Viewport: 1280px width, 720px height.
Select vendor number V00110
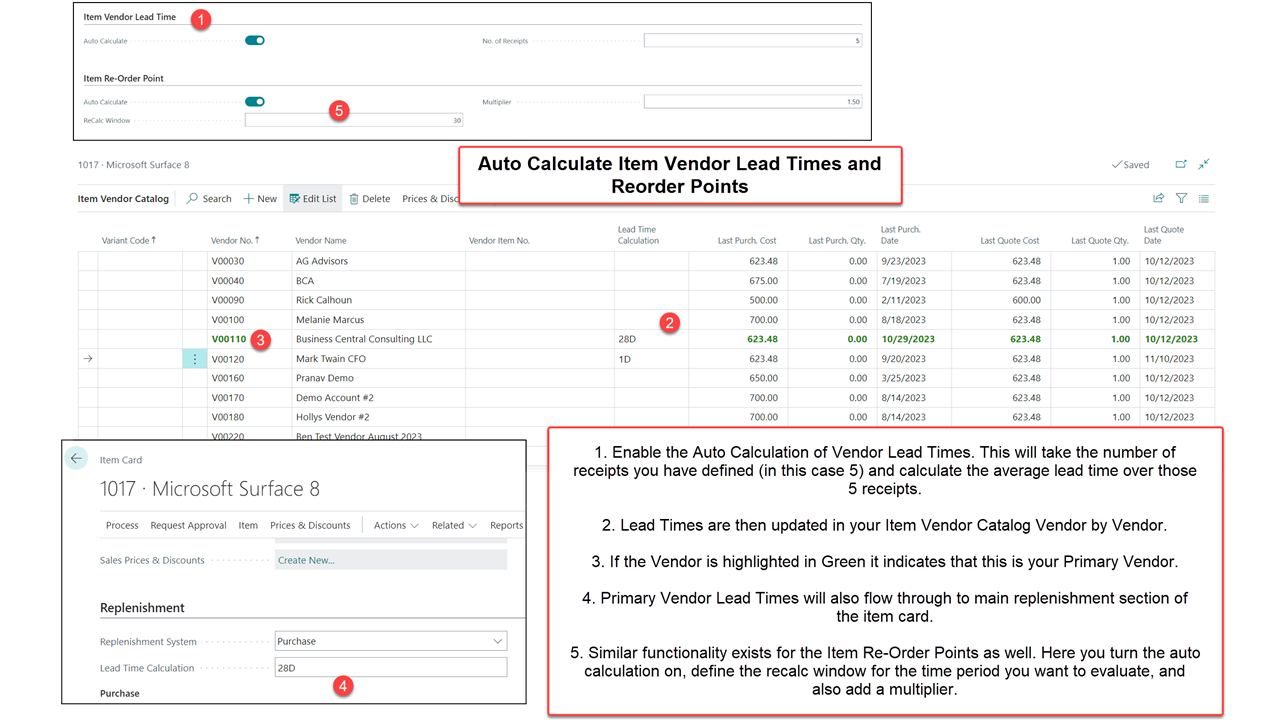point(228,339)
